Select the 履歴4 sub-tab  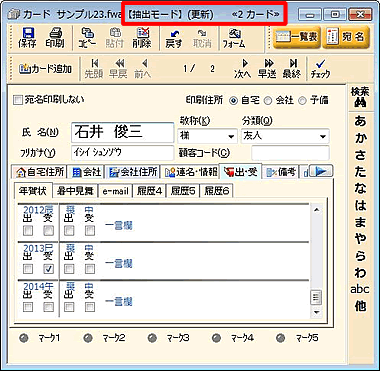coord(149,192)
